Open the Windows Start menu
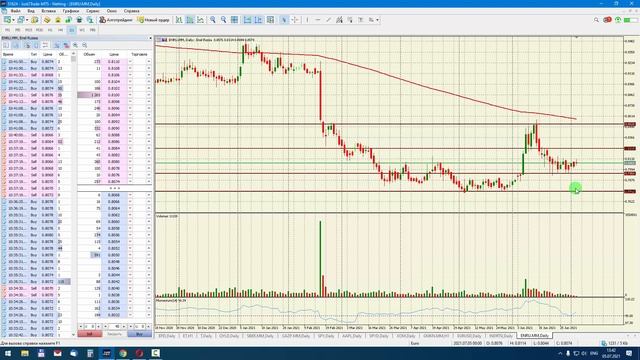Image resolution: width=640 pixels, height=360 pixels. [x=8, y=353]
